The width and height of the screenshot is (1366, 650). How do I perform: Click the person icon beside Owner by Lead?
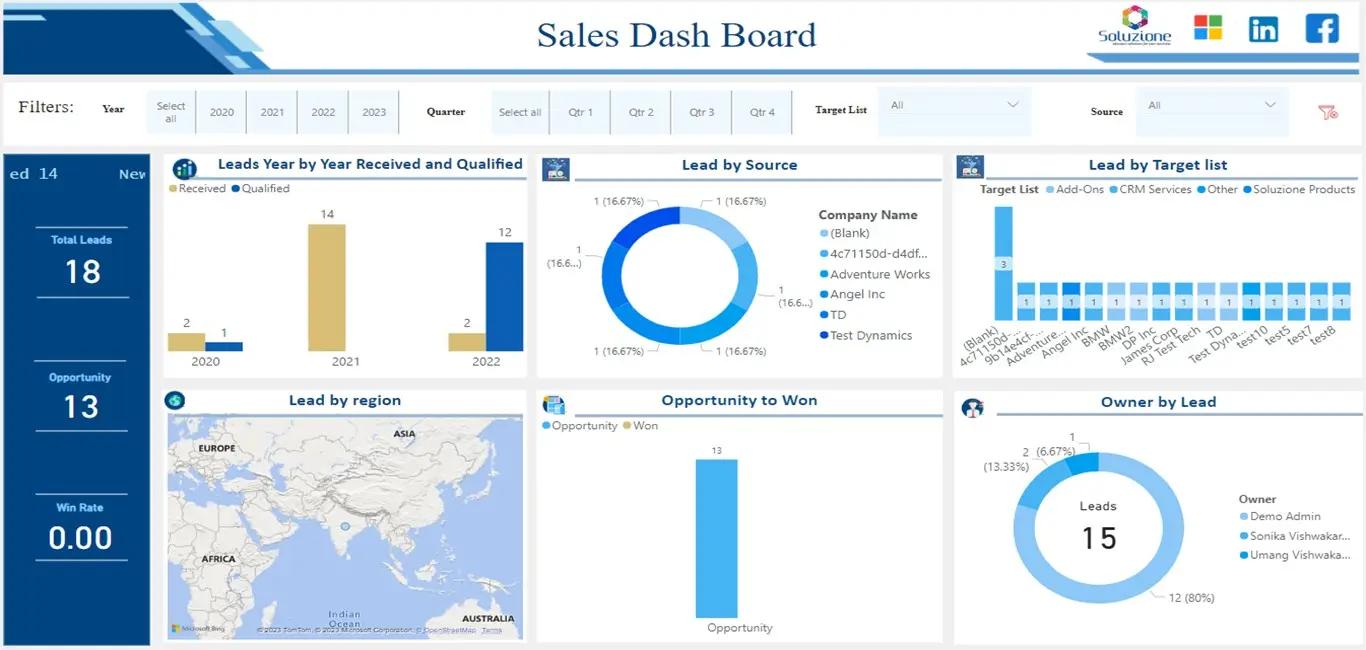point(973,407)
